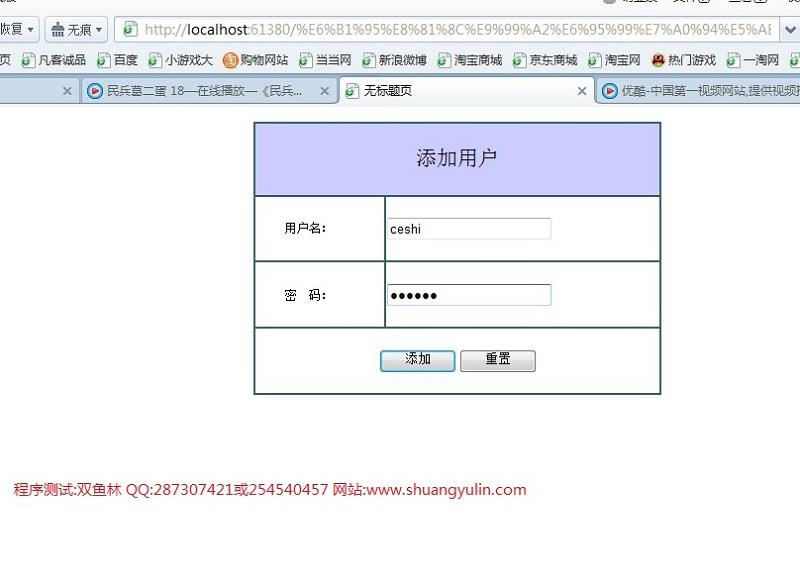This screenshot has width=800, height=580.
Task: Focus the 密码 password field
Action: click(x=469, y=295)
